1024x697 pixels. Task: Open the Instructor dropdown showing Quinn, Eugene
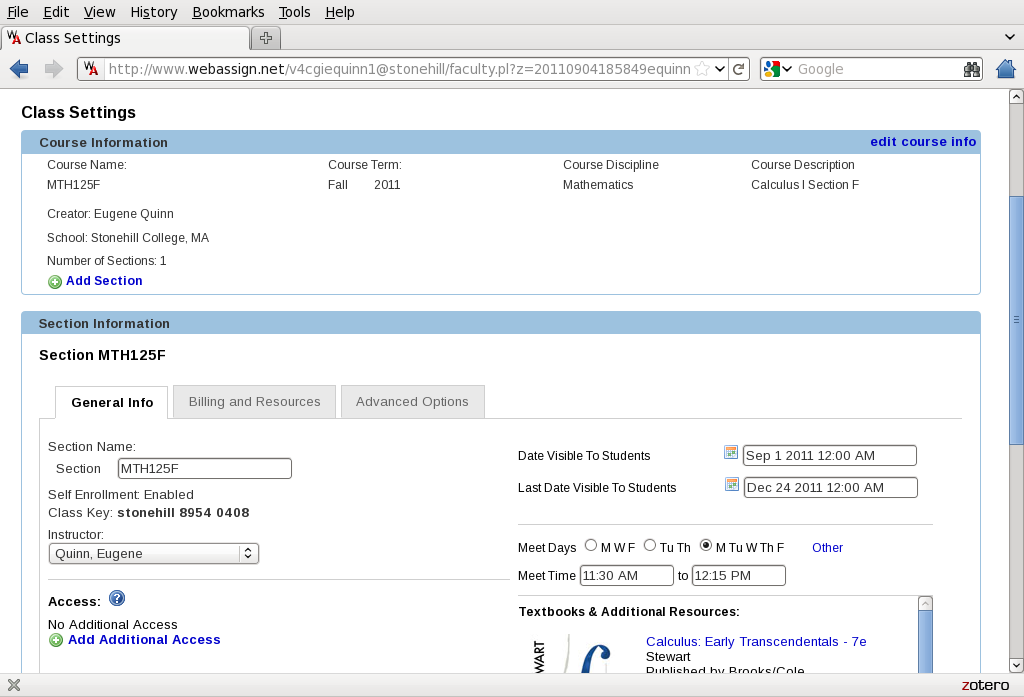click(153, 553)
